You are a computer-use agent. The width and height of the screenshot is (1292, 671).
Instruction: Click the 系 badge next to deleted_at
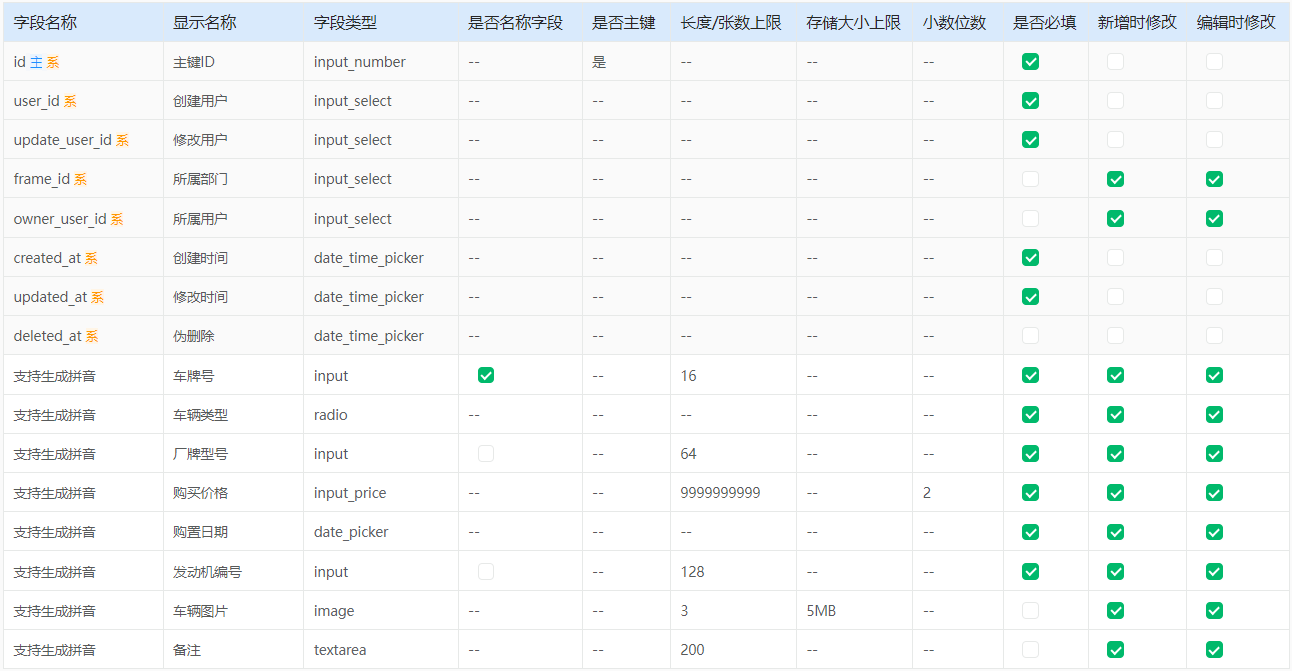(x=91, y=337)
